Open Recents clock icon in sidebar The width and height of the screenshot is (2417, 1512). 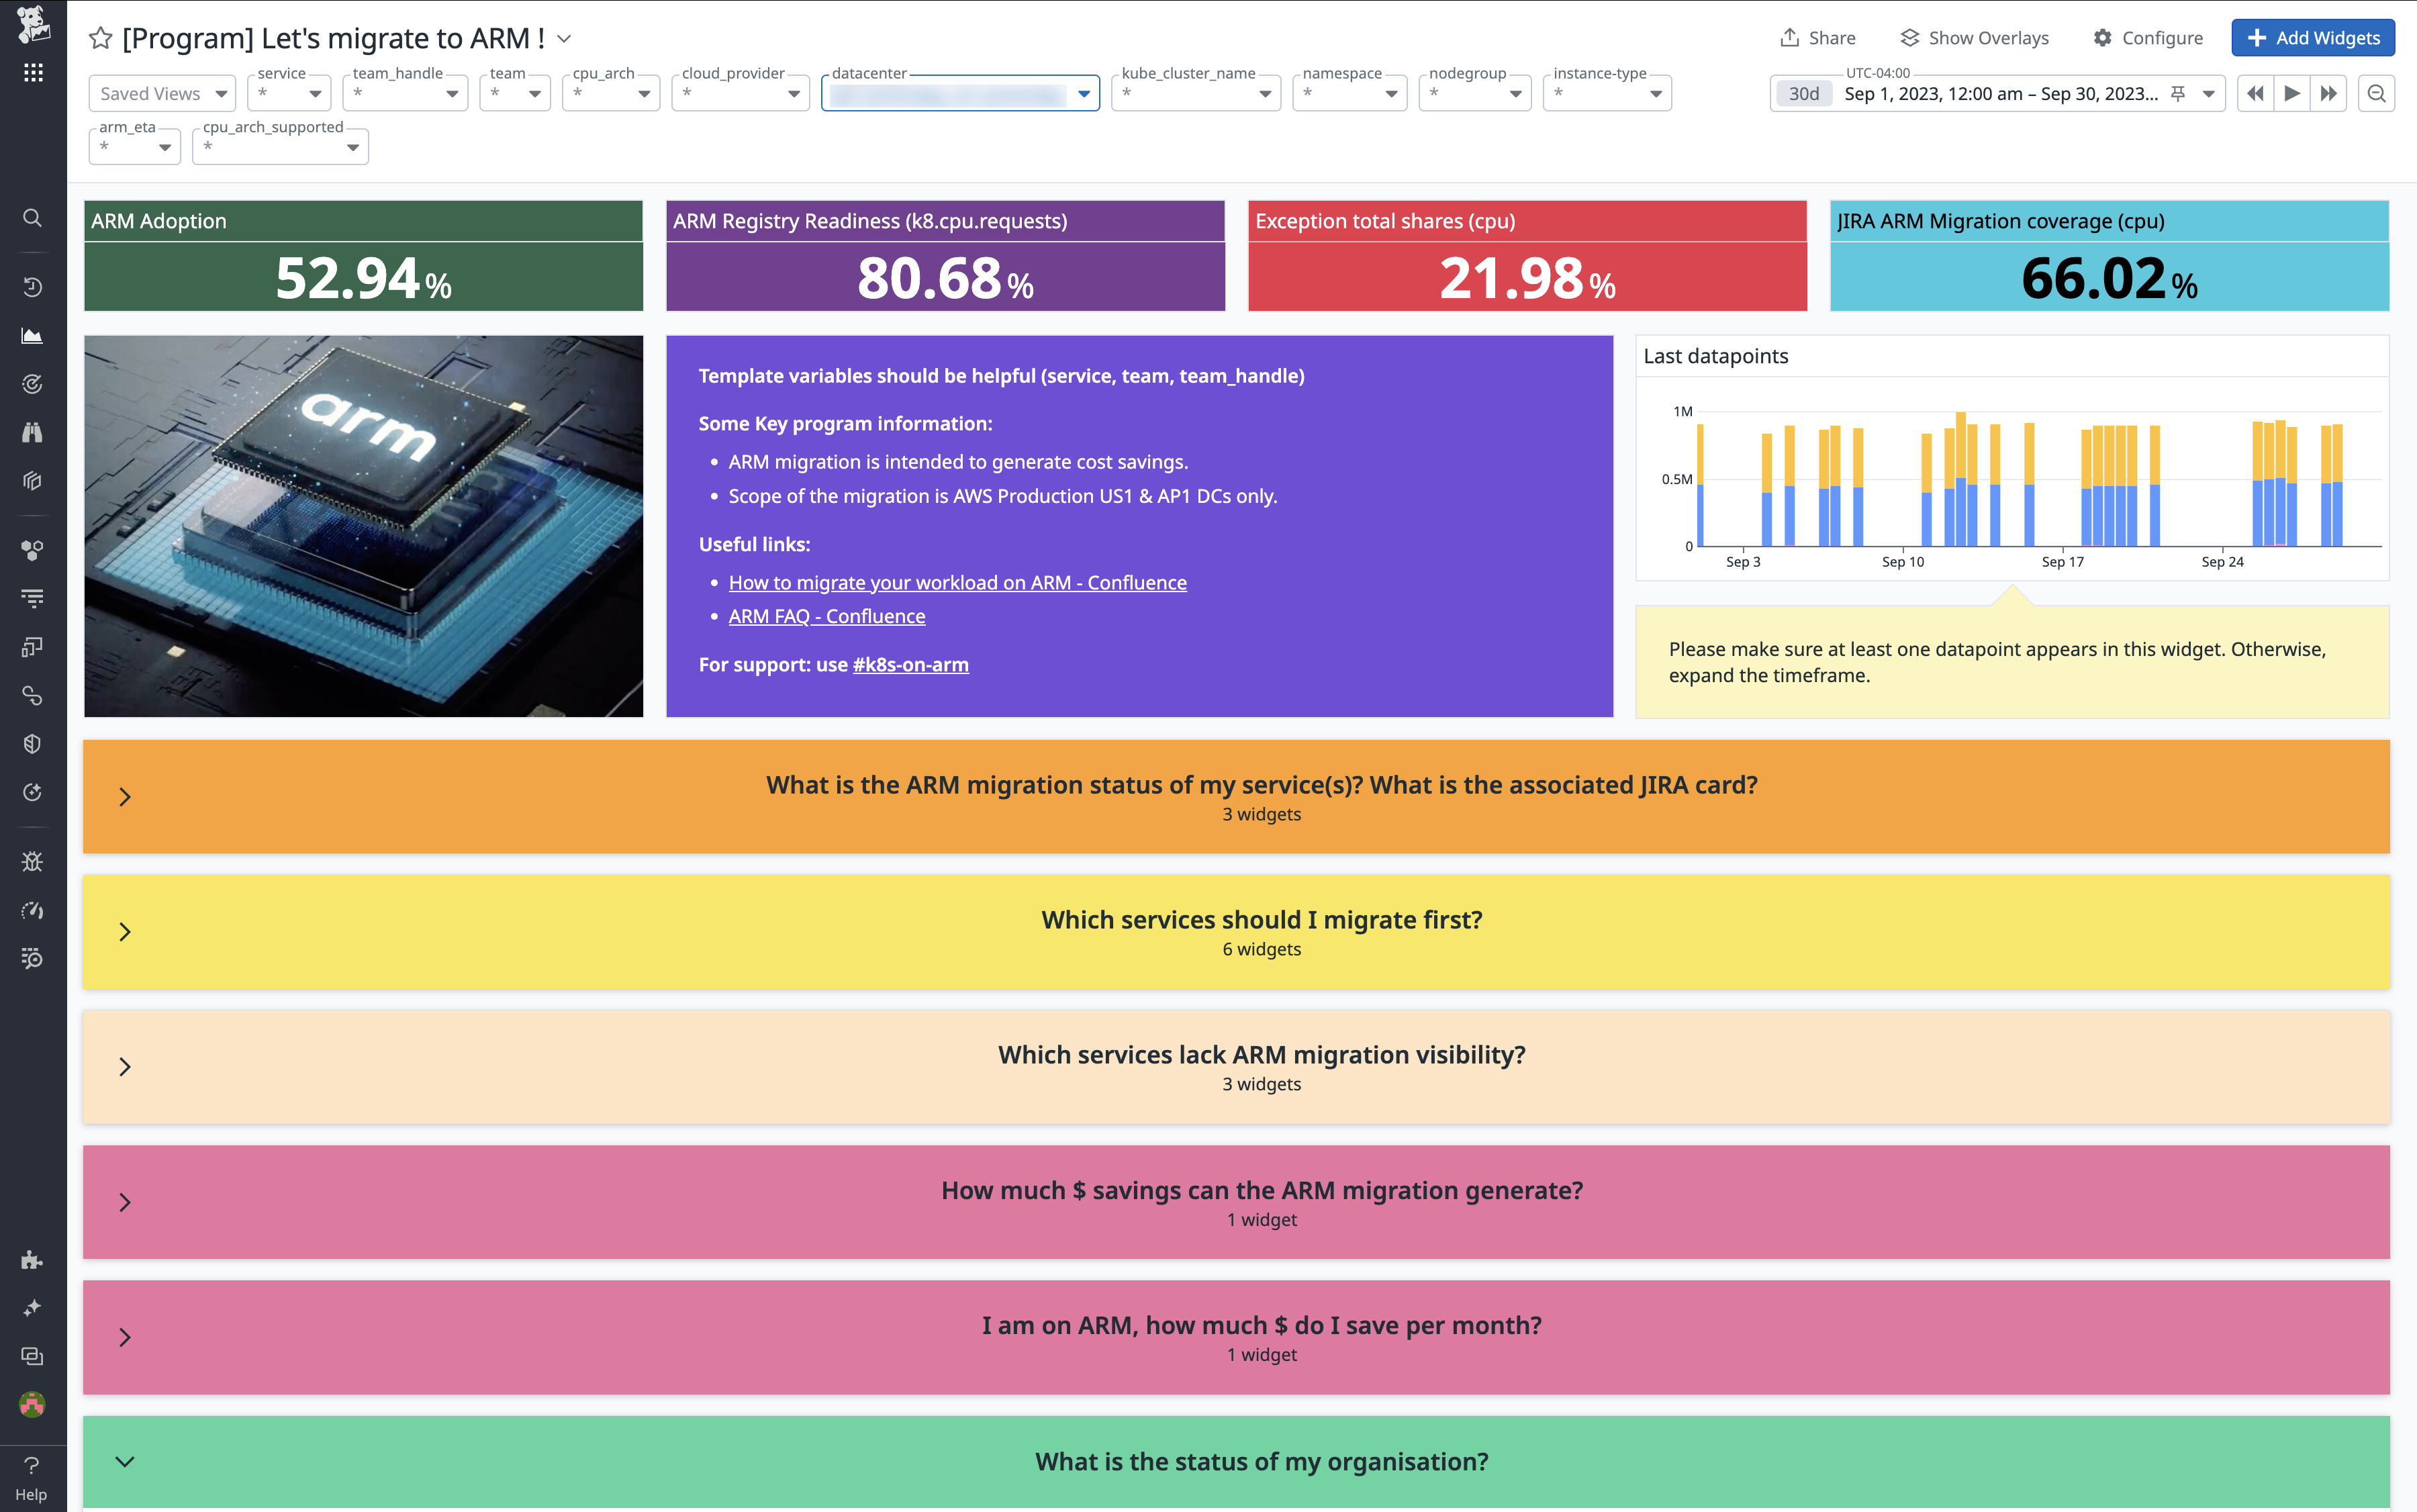[x=33, y=286]
